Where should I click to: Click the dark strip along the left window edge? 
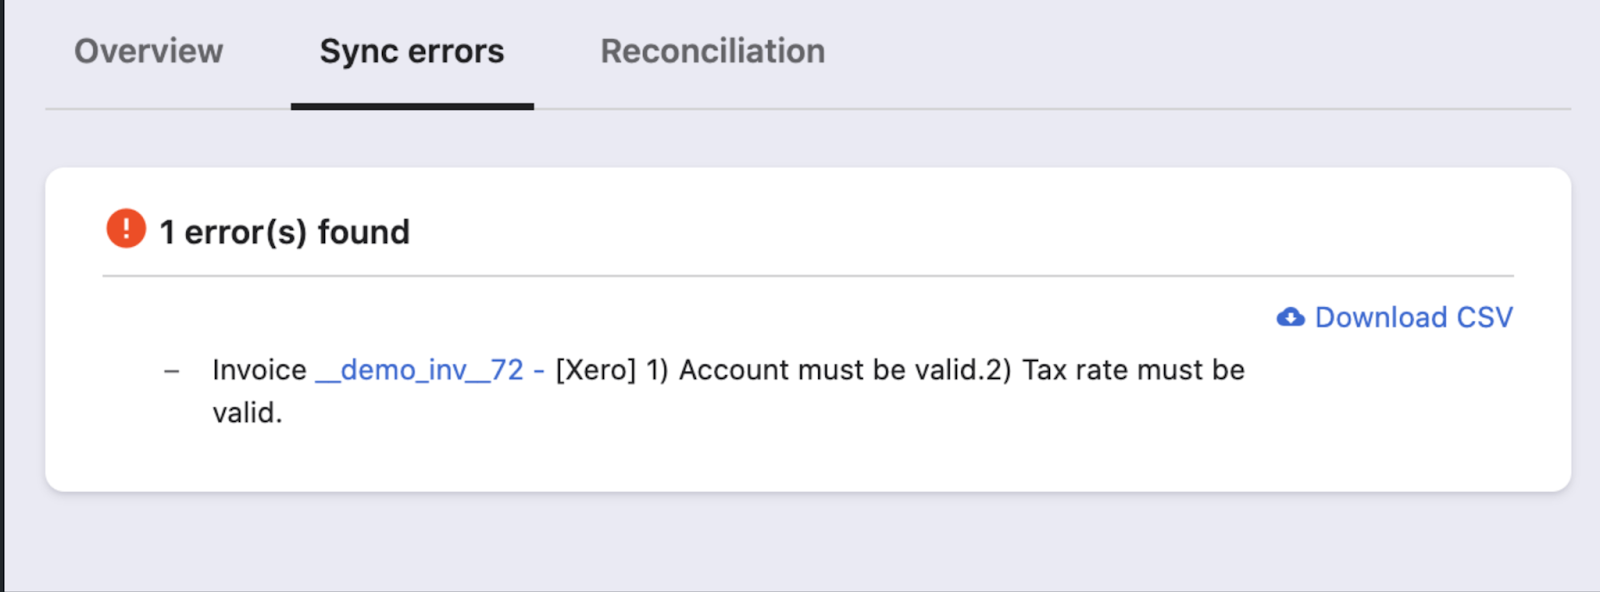2,300
